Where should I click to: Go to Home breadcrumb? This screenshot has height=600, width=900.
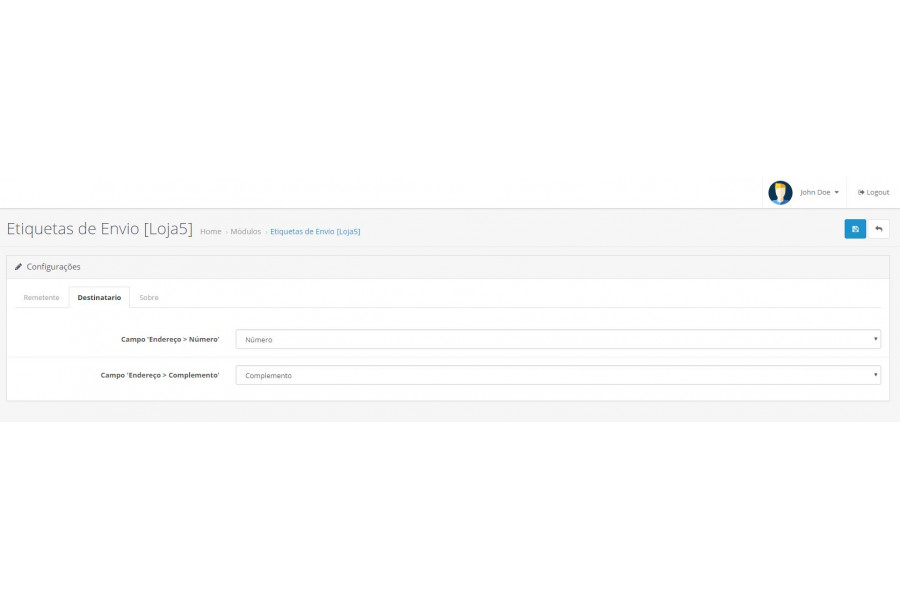click(210, 231)
